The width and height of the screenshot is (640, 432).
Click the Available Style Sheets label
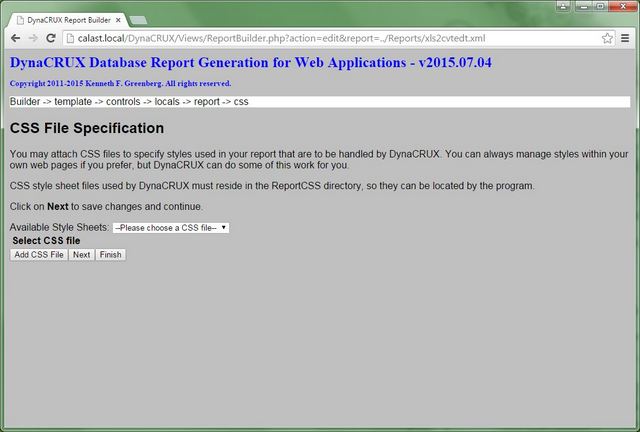[59, 227]
